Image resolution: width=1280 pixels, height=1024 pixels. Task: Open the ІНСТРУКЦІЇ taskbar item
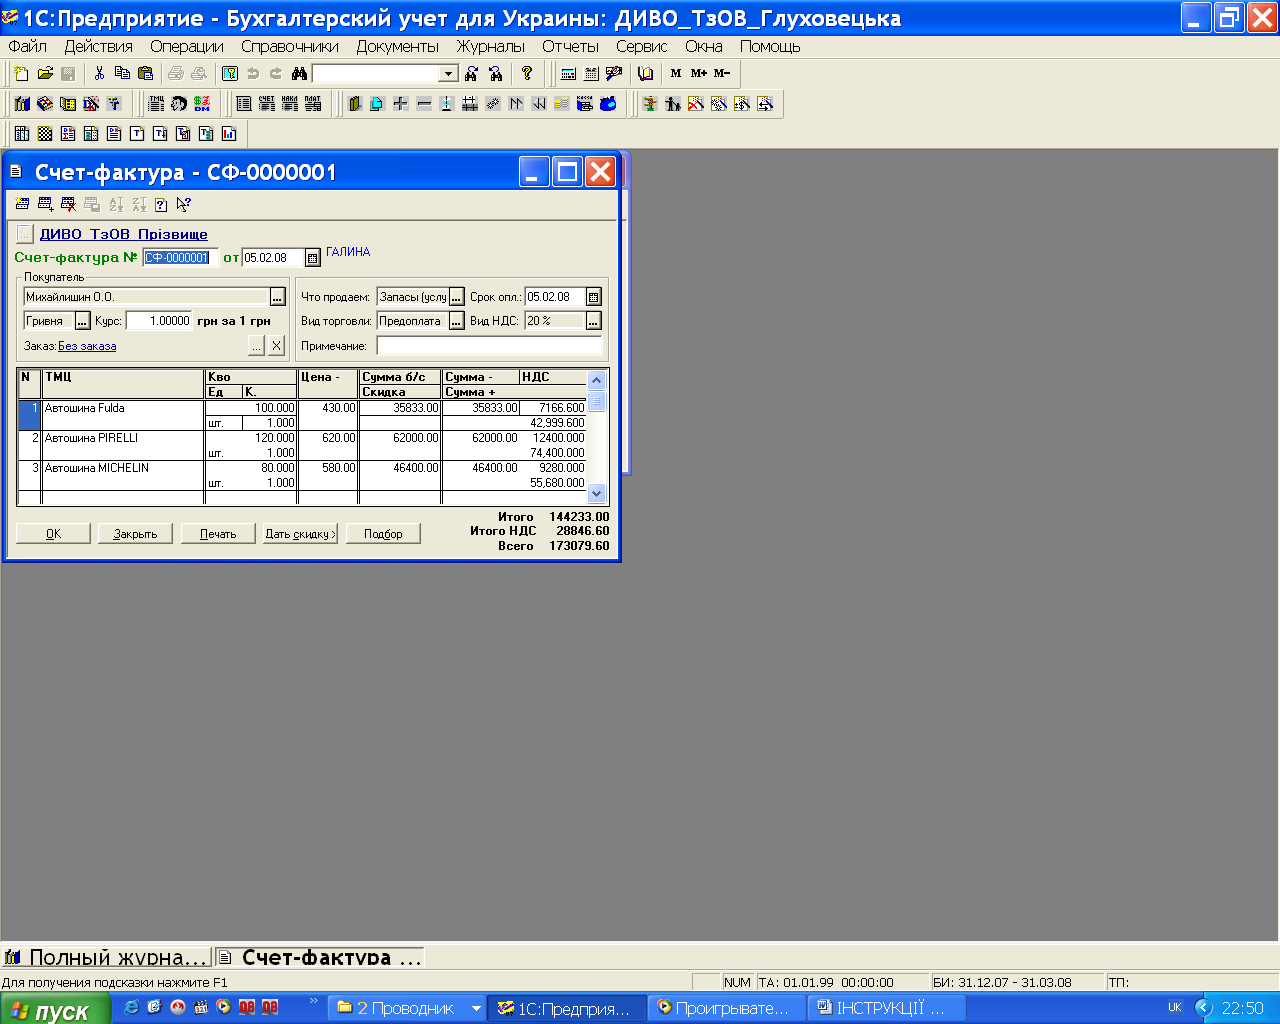tap(886, 1008)
